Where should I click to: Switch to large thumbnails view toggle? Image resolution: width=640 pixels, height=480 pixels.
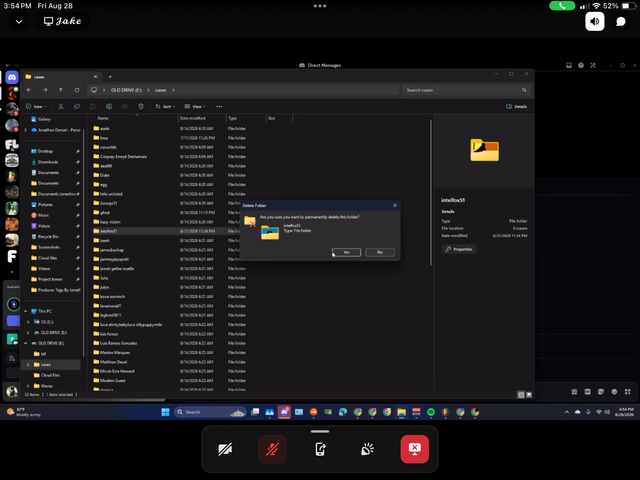coord(529,395)
